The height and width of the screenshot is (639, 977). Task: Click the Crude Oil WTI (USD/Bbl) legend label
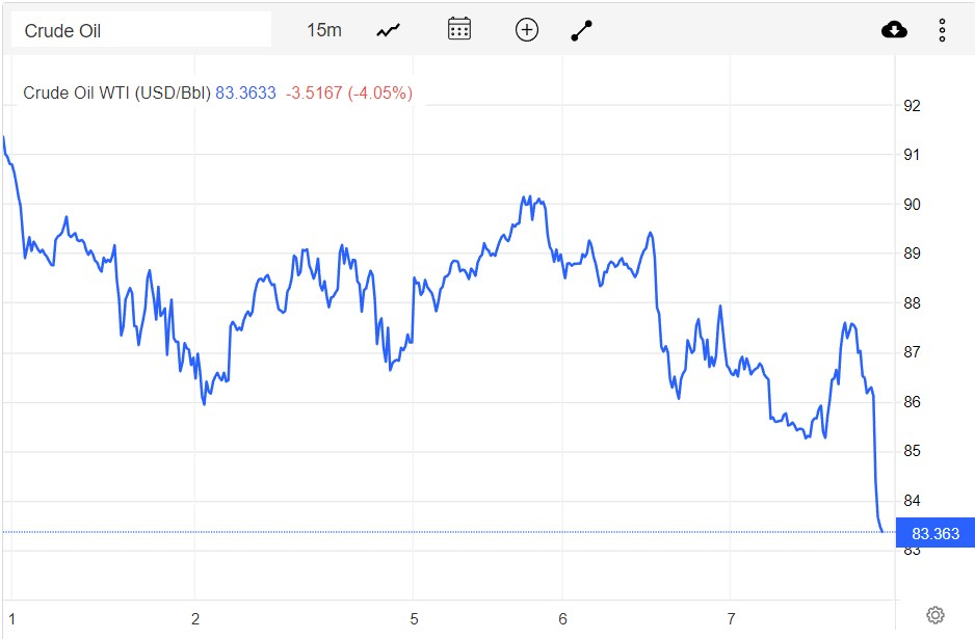(117, 93)
